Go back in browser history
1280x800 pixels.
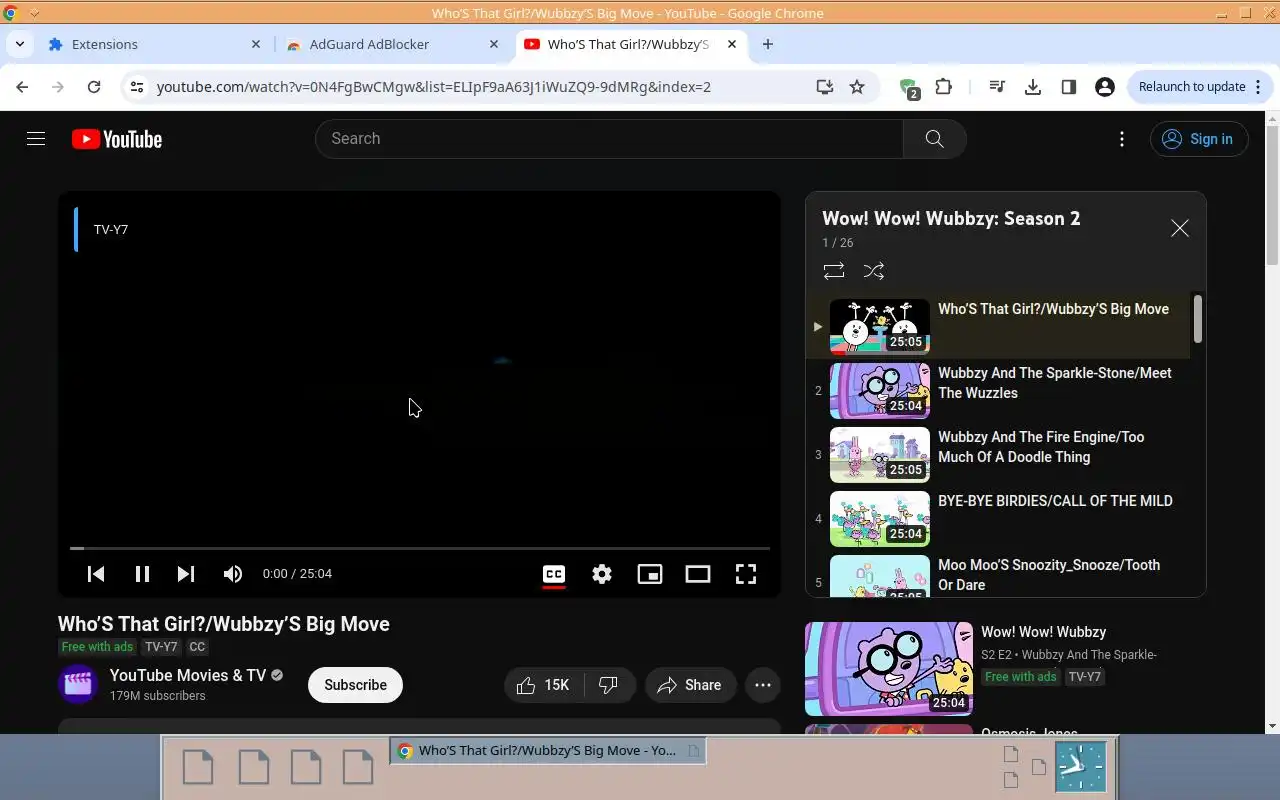[x=22, y=87]
